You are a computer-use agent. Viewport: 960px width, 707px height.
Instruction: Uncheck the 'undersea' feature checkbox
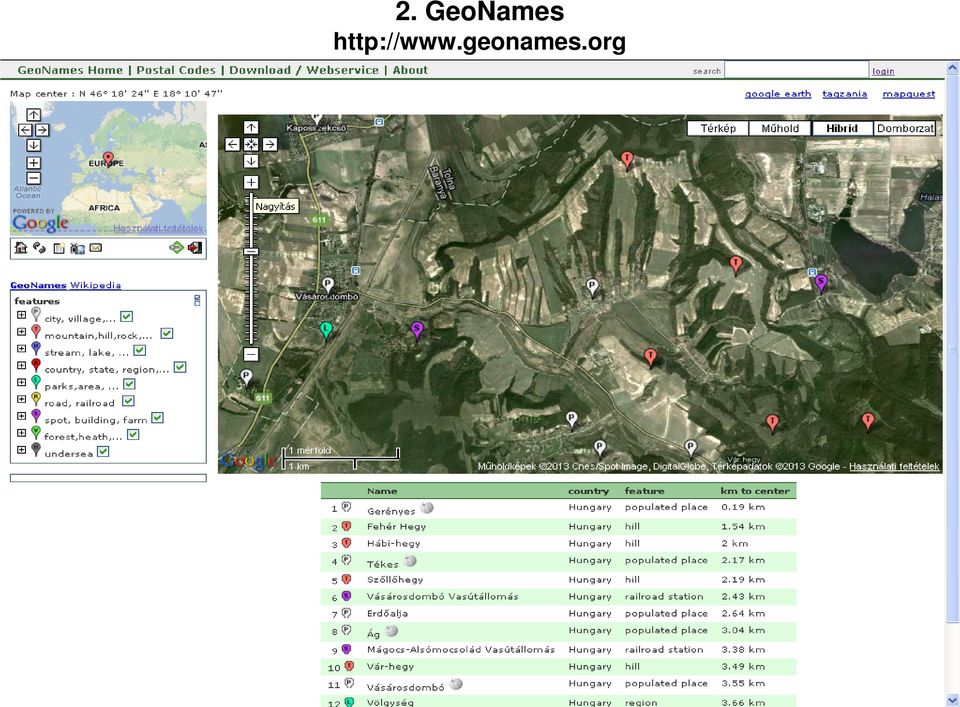(103, 452)
